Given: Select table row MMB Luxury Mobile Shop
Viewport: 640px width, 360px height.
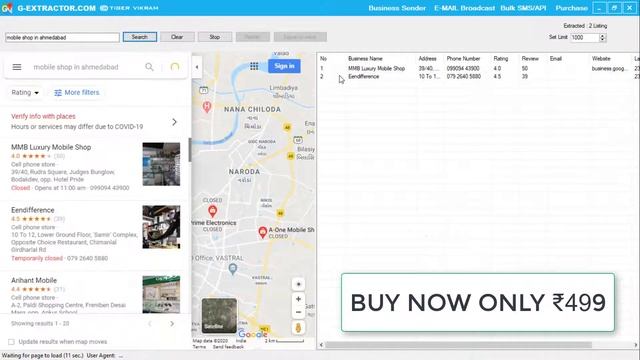Looking at the screenshot, I should pyautogui.click(x=478, y=69).
